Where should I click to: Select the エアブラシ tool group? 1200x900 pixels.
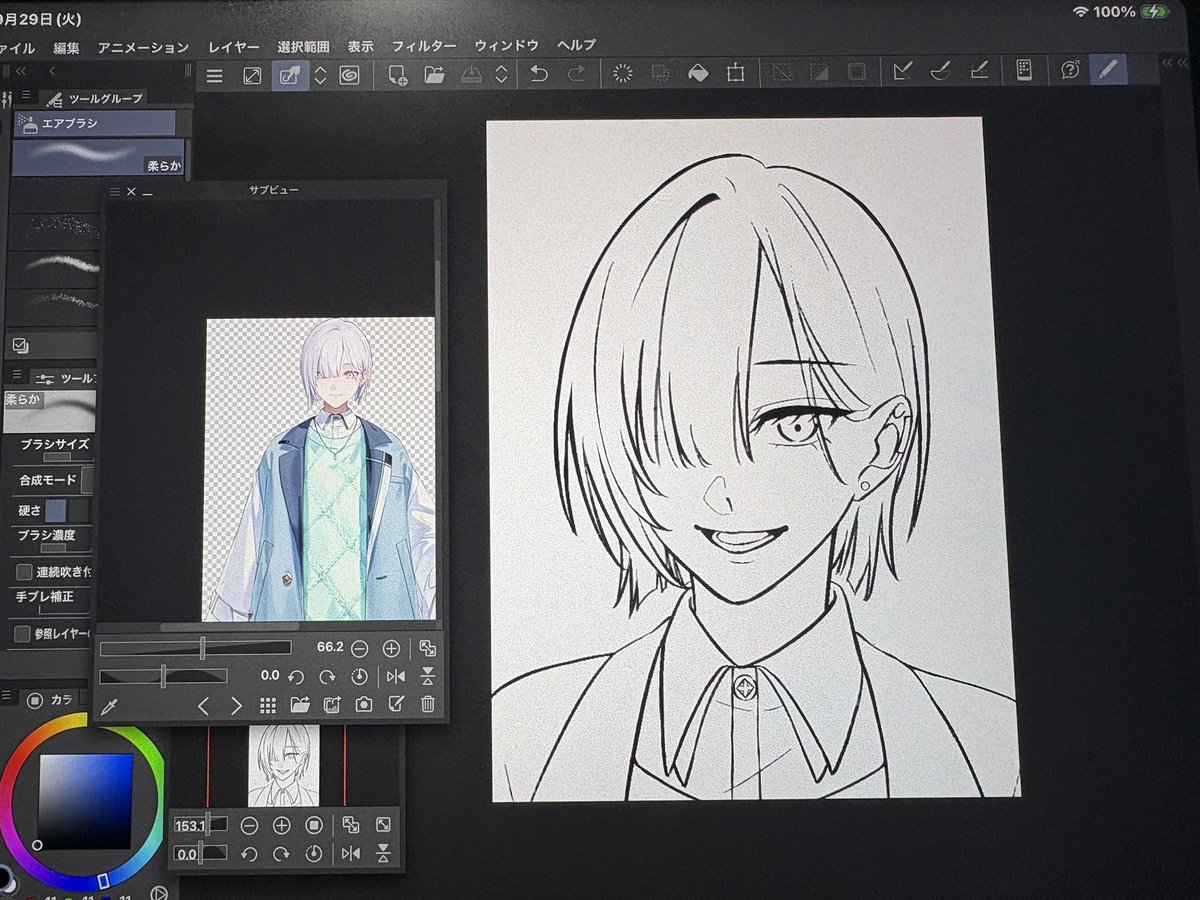pos(94,123)
